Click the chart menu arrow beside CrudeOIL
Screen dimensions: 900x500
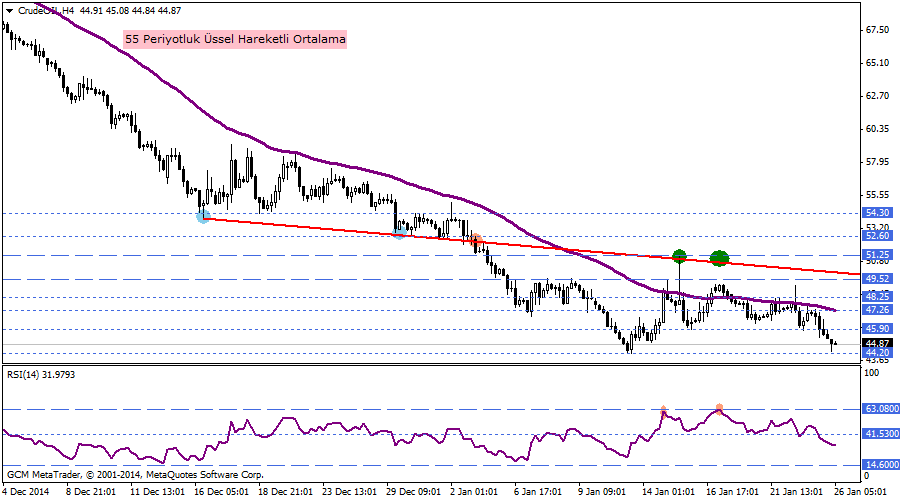pyautogui.click(x=7, y=11)
